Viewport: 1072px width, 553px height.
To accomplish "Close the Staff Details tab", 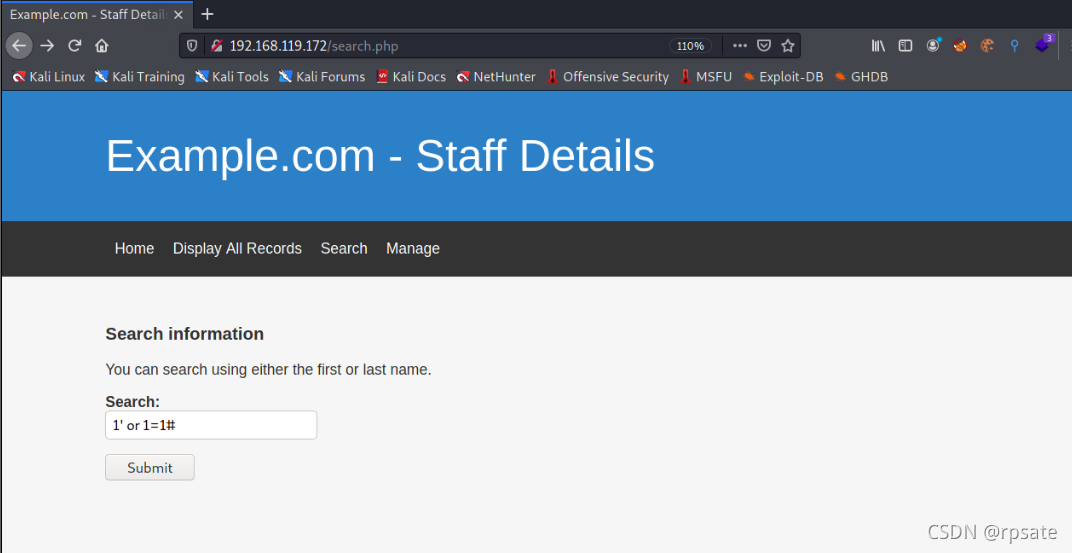I will coord(178,14).
